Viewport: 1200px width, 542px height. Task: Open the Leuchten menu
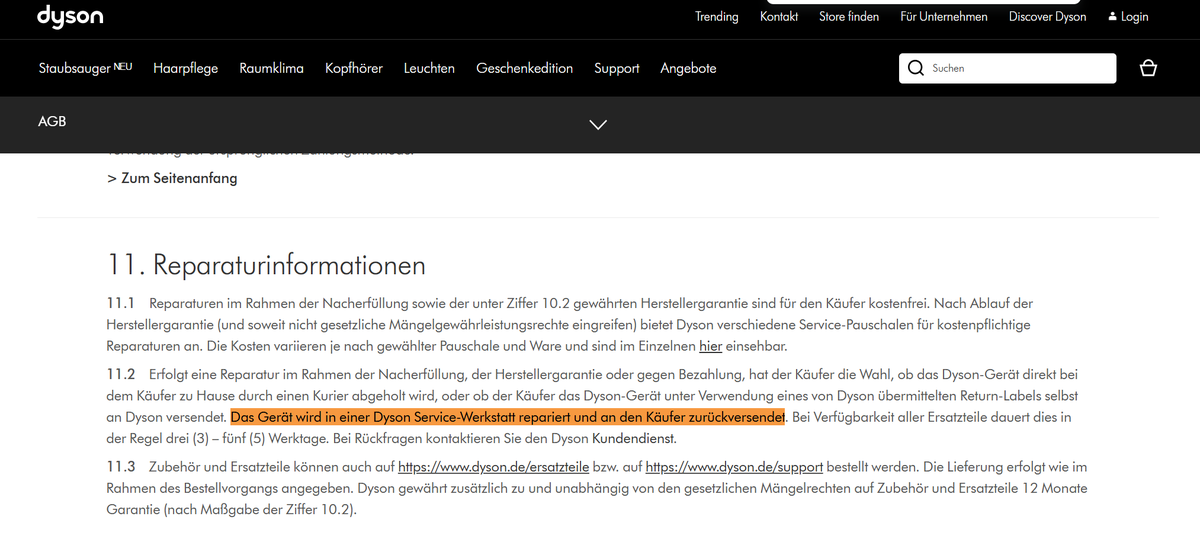(429, 68)
